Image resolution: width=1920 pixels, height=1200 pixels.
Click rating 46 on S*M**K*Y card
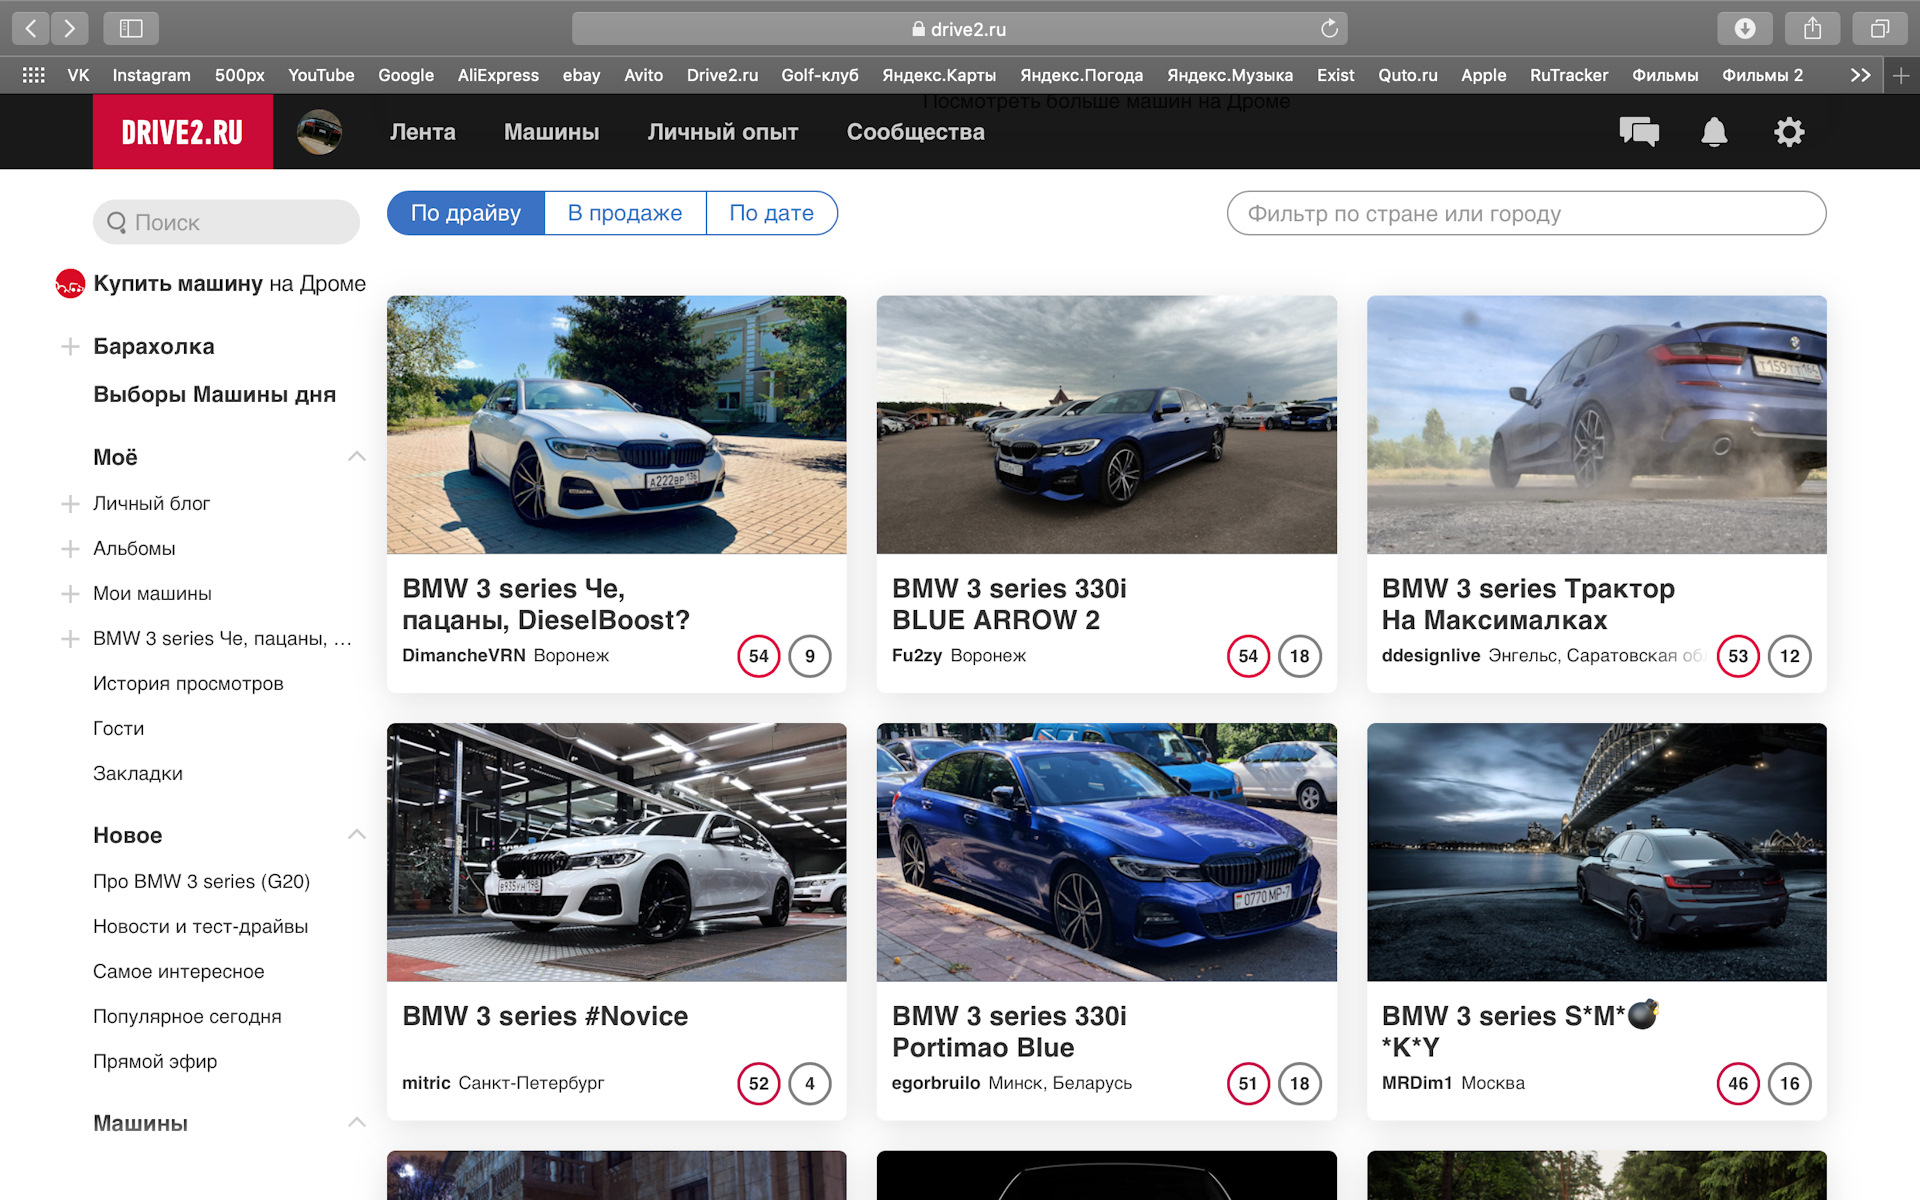tap(1738, 1083)
